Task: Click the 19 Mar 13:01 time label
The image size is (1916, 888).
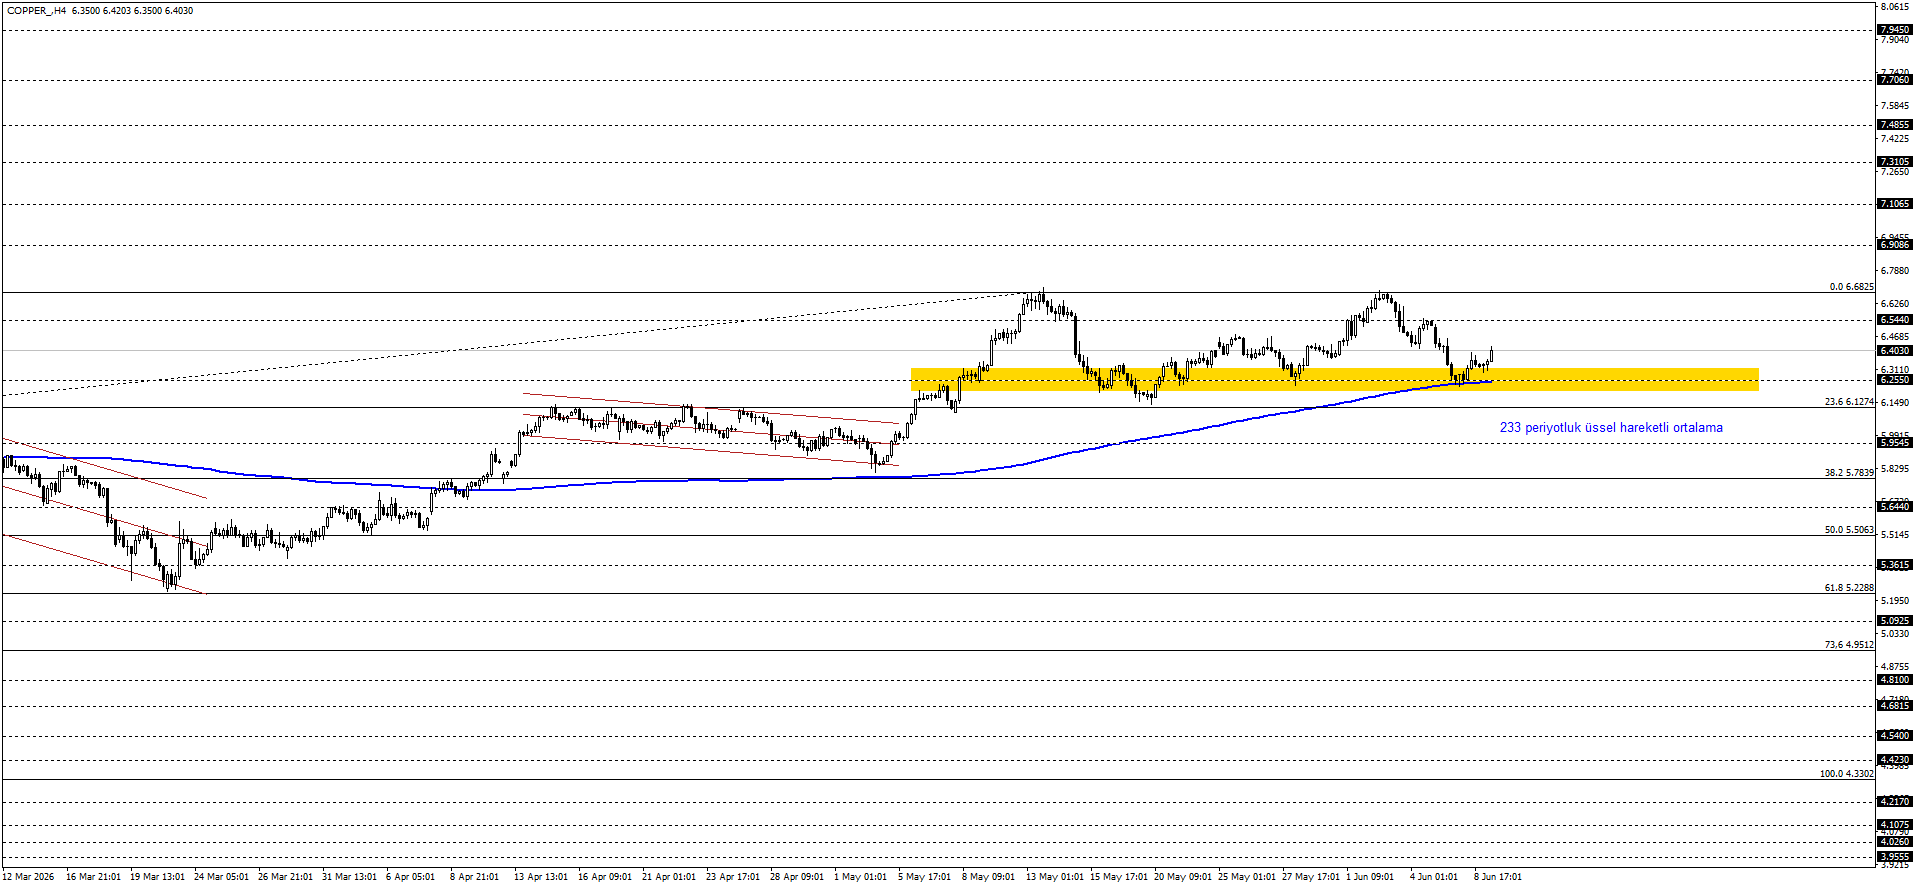Action: 158,877
